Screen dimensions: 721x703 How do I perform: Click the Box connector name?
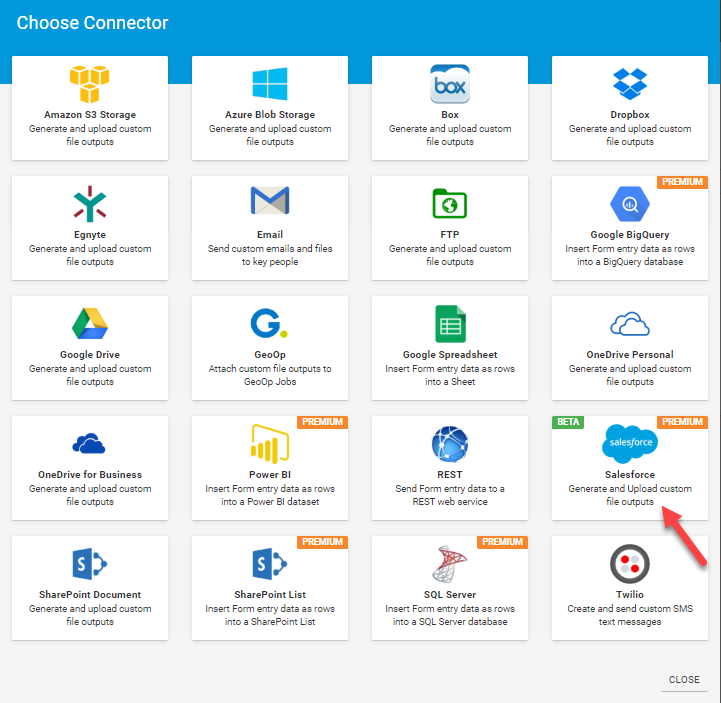pos(450,114)
